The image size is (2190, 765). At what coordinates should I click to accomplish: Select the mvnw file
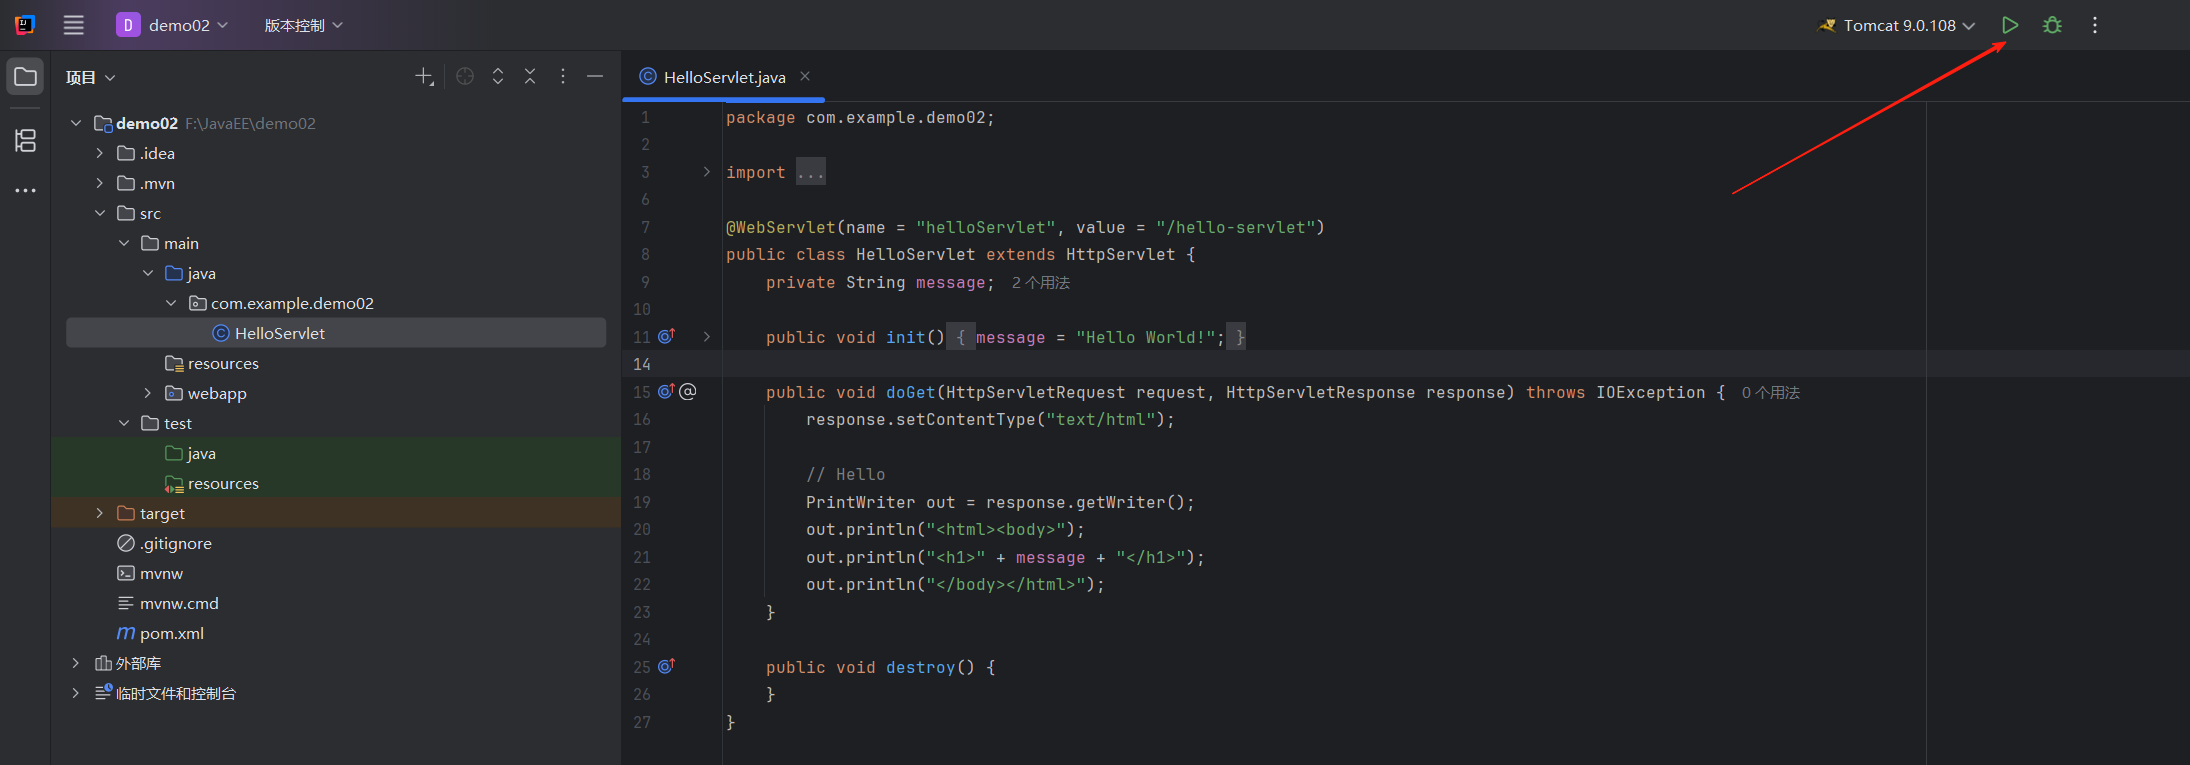tap(150, 573)
